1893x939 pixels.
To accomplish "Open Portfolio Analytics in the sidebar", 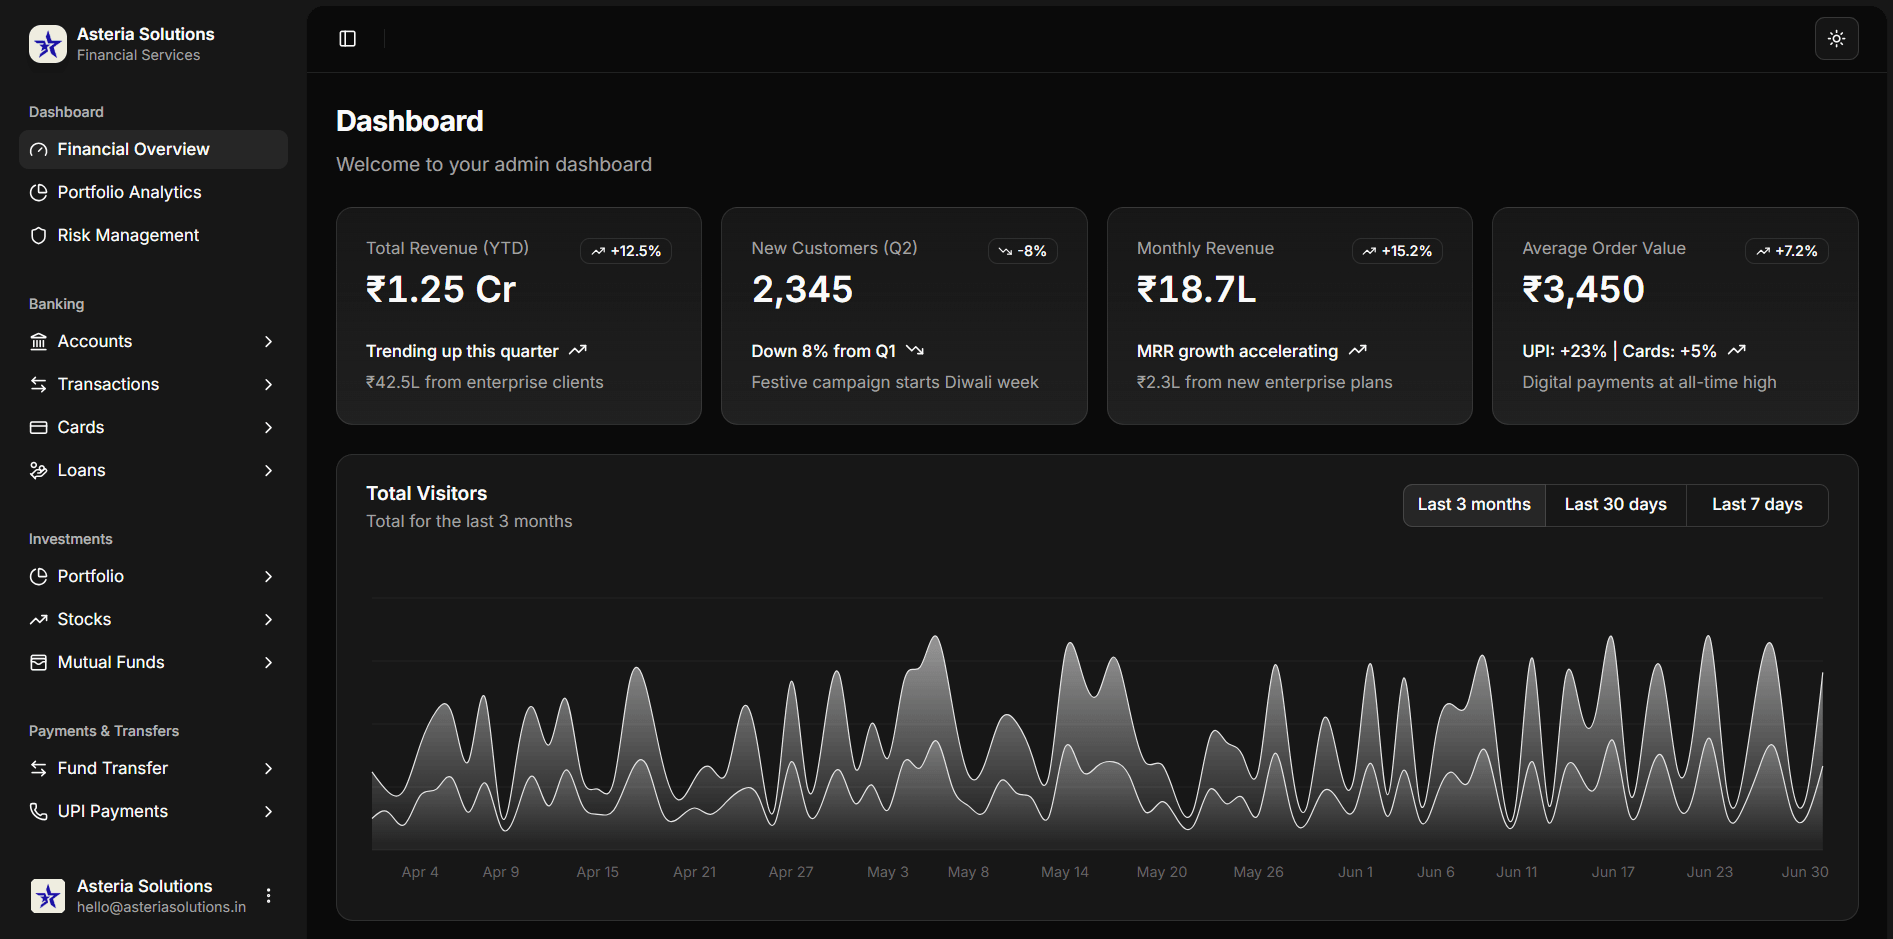I will point(153,192).
